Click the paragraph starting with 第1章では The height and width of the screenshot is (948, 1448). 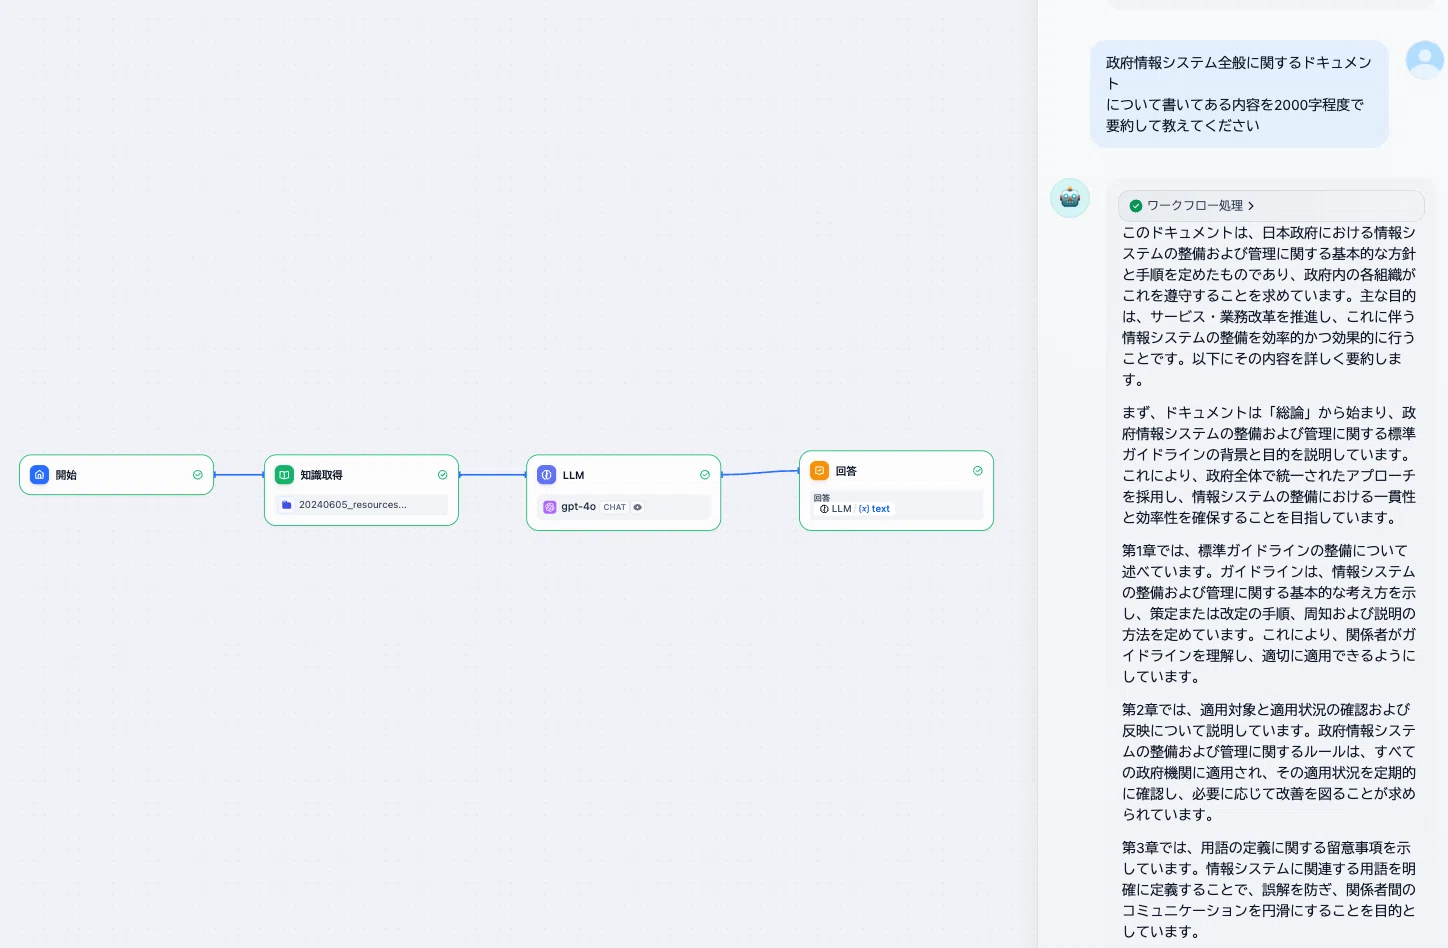click(1269, 613)
